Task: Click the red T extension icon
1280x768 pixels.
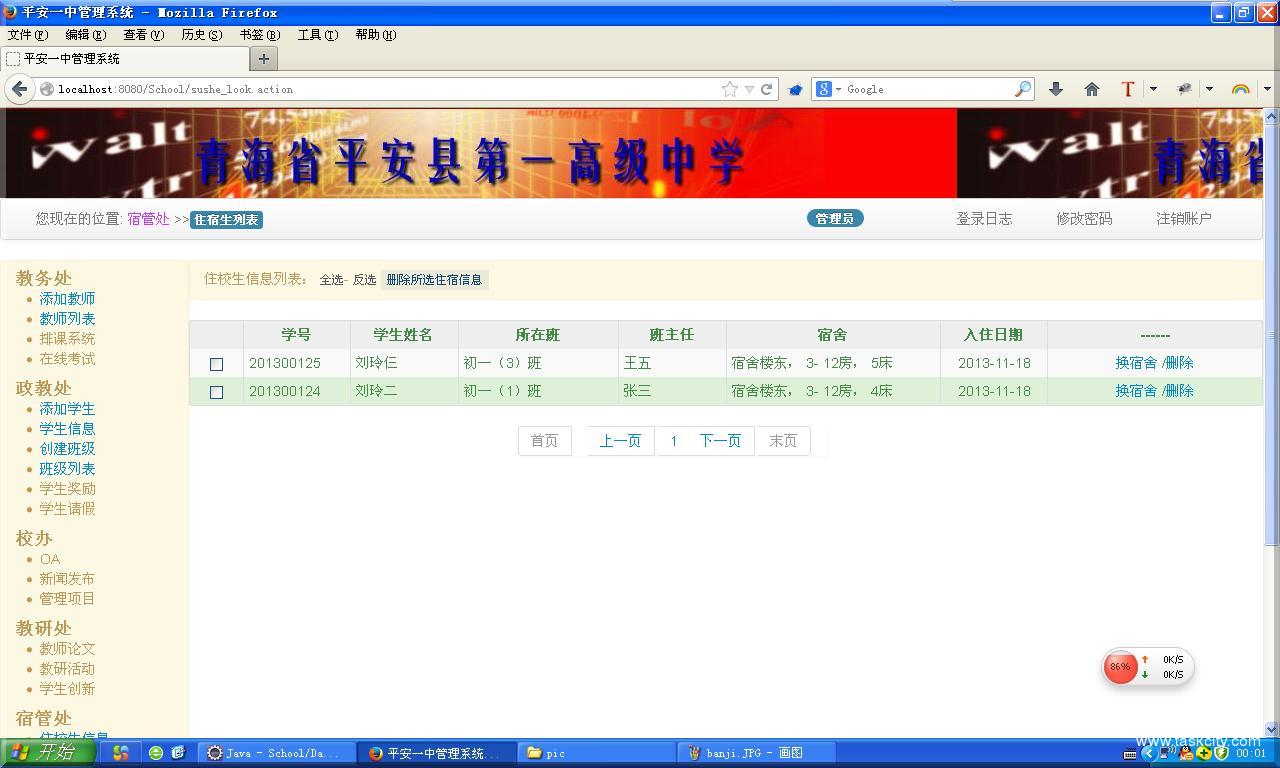Action: click(x=1126, y=88)
